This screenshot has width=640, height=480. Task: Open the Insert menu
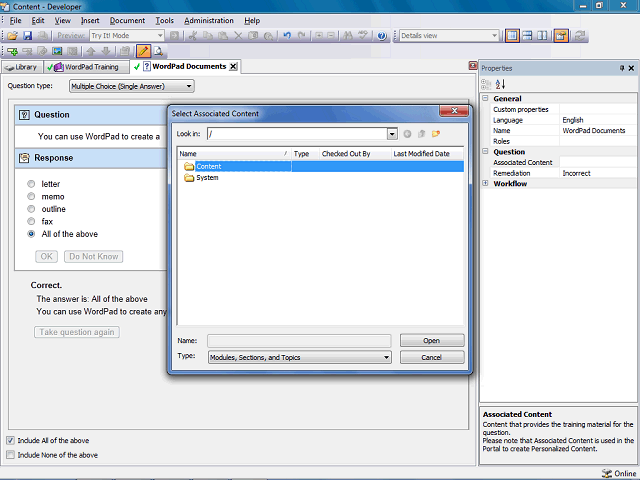click(90, 20)
